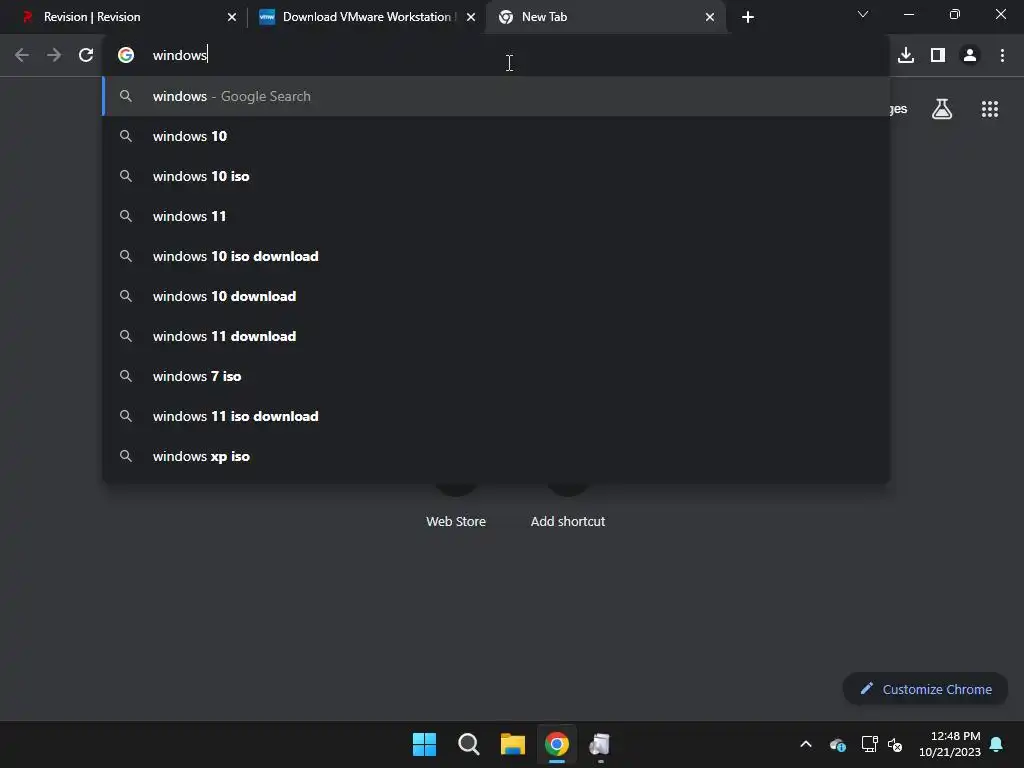
Task: Close the Revision | Revision tab
Action: [231, 17]
